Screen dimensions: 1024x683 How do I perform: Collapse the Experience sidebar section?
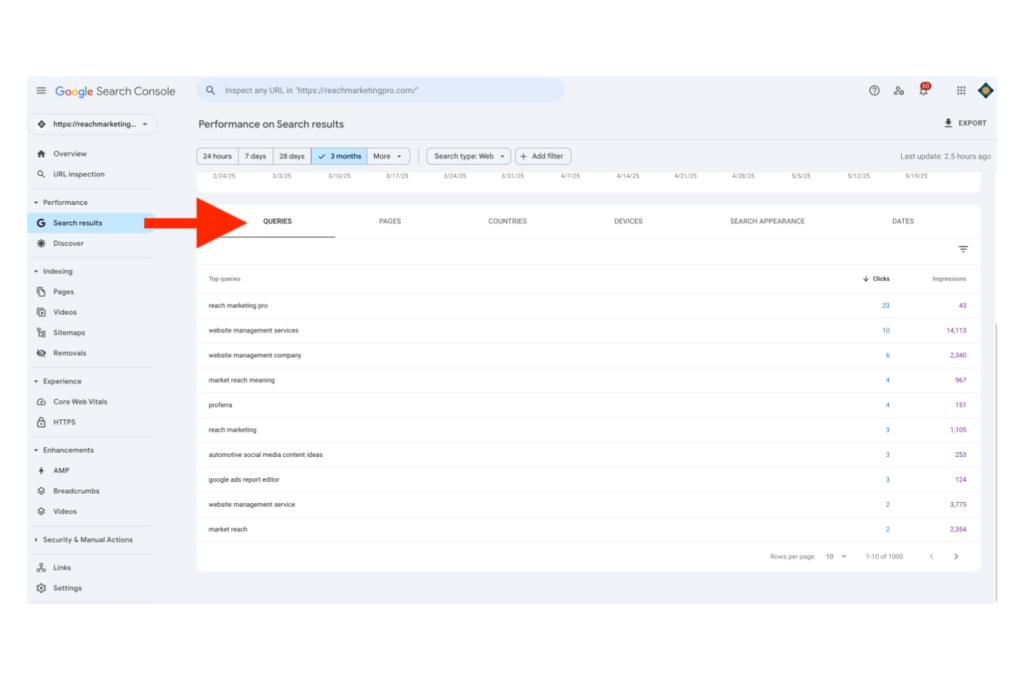36,381
